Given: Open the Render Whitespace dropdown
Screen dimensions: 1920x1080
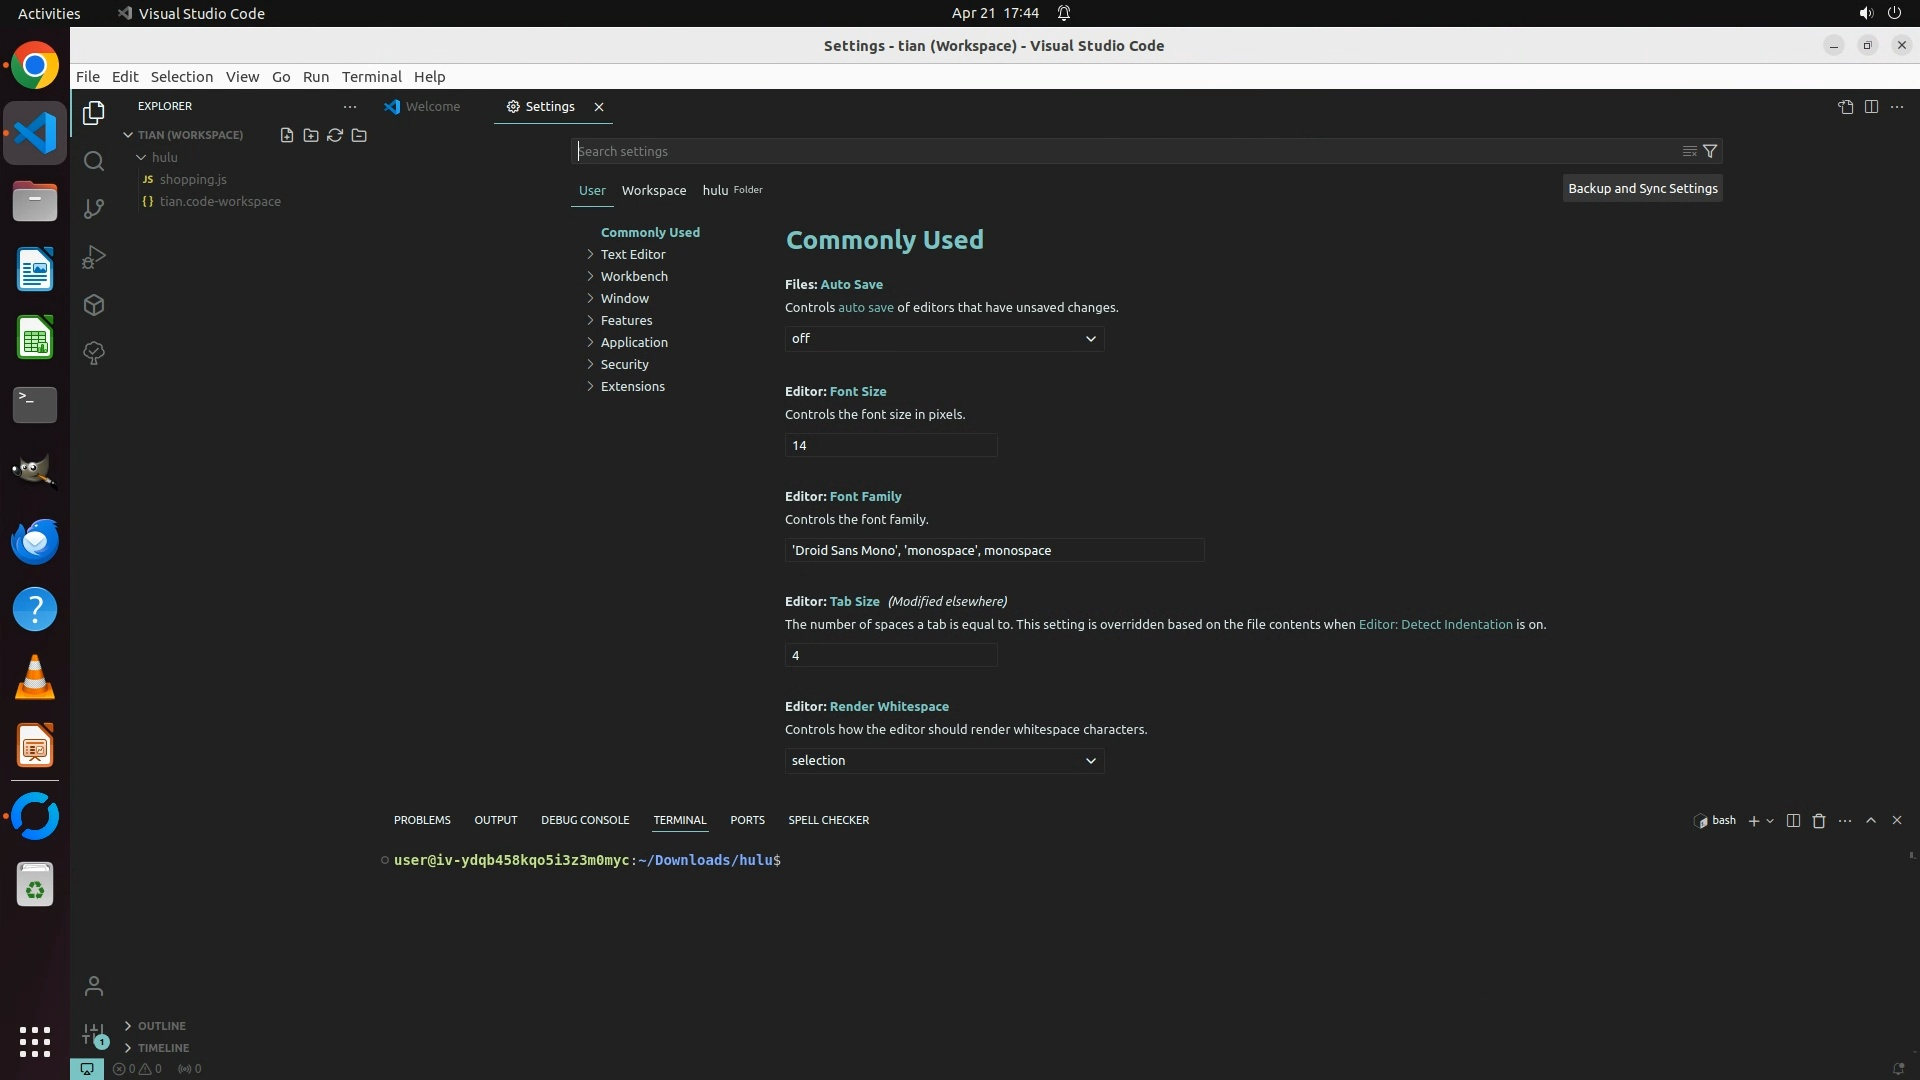Looking at the screenshot, I should point(944,761).
